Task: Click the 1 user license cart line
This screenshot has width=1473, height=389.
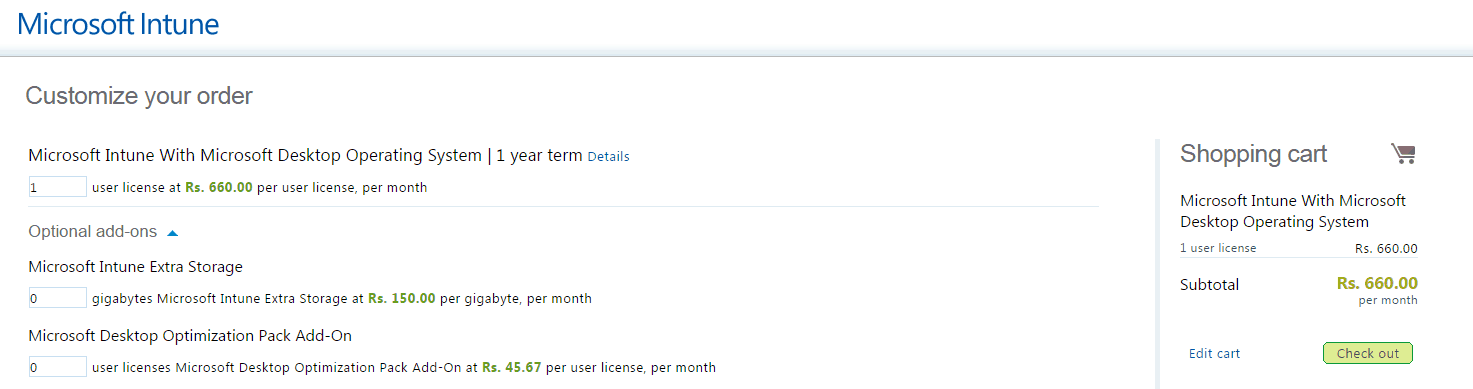Action: (1299, 248)
